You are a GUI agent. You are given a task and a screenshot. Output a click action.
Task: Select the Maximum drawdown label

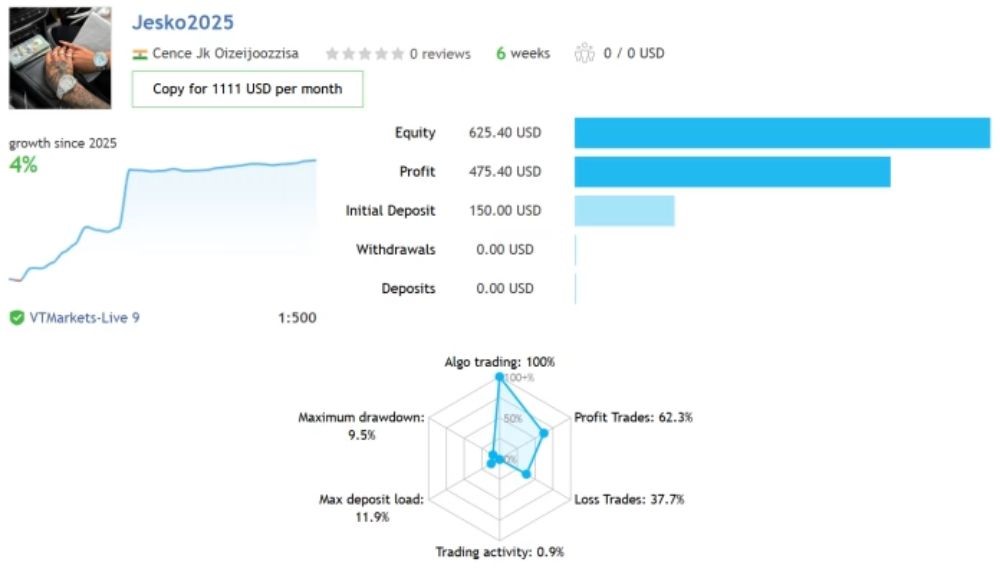click(x=361, y=417)
